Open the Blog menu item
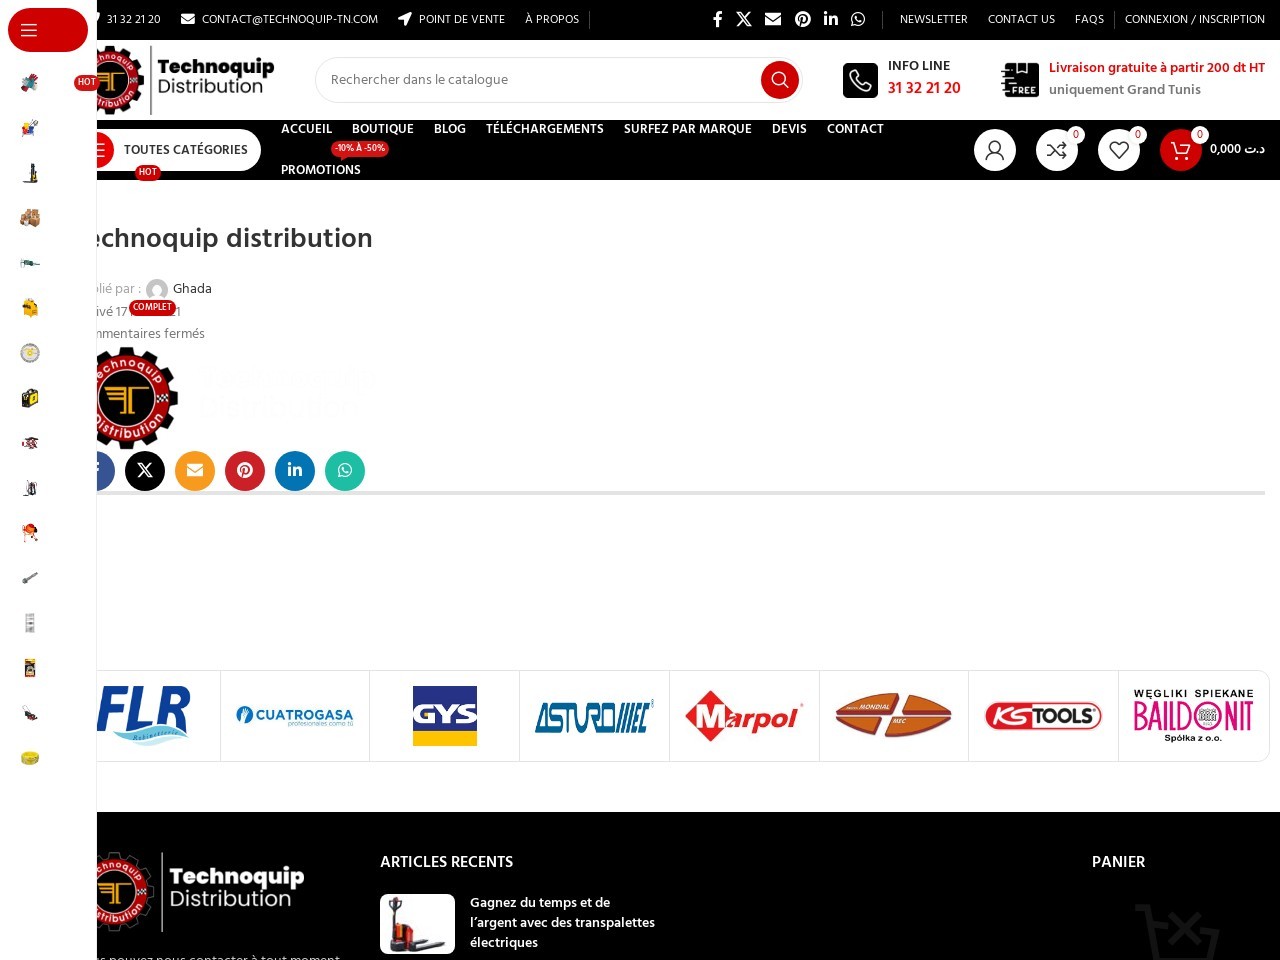1280x960 pixels. (450, 129)
